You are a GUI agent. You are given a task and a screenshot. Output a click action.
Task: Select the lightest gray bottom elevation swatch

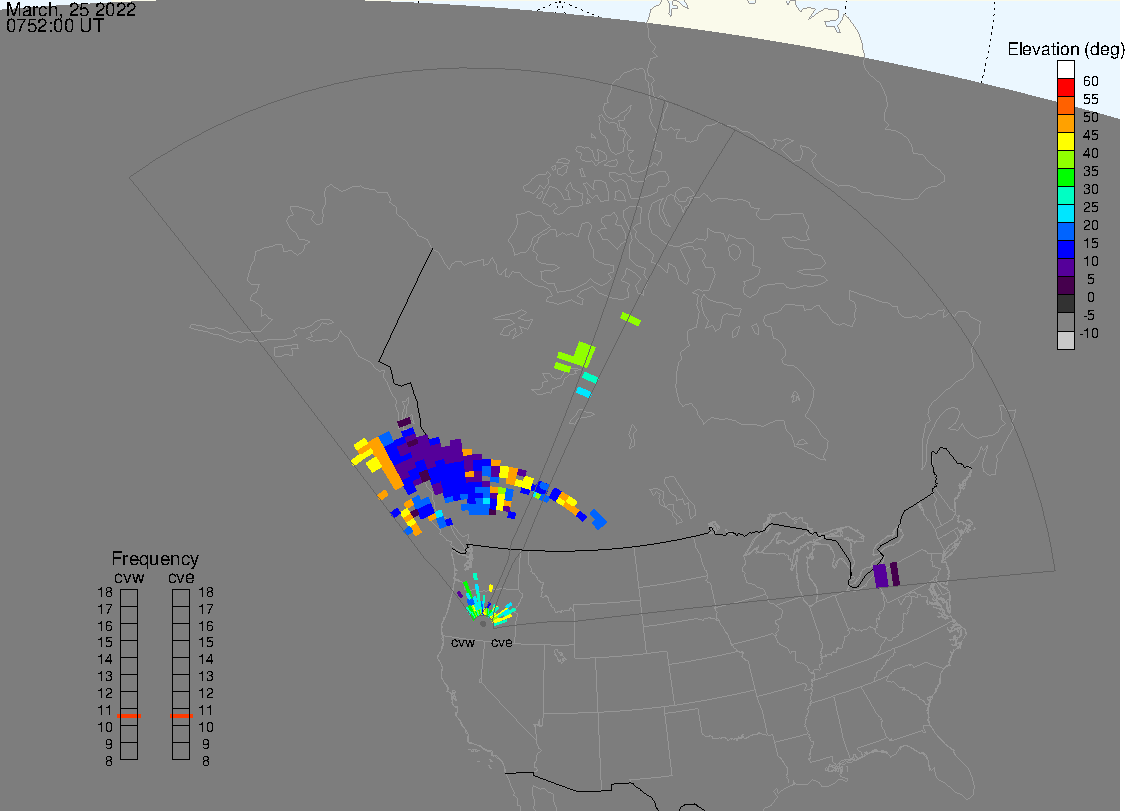(x=1065, y=340)
